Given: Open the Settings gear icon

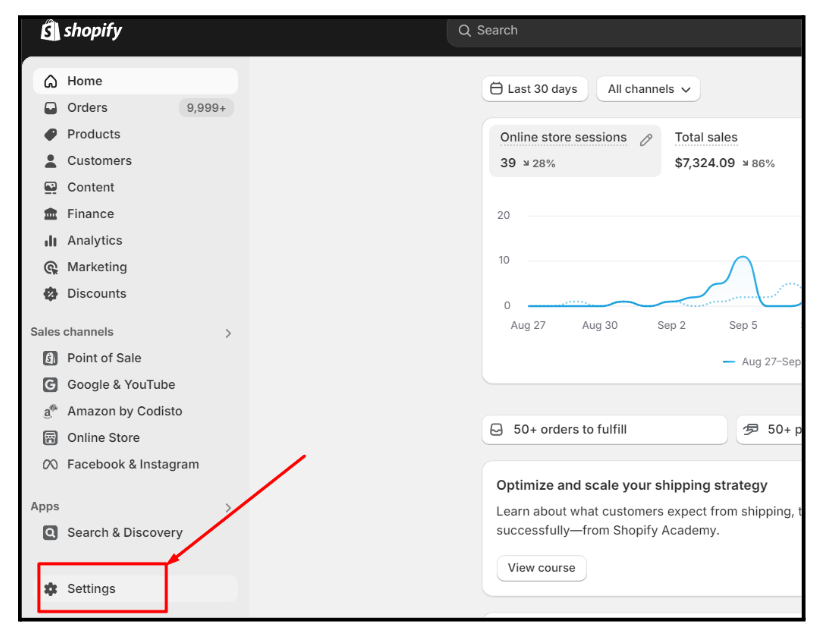Looking at the screenshot, I should pyautogui.click(x=51, y=589).
